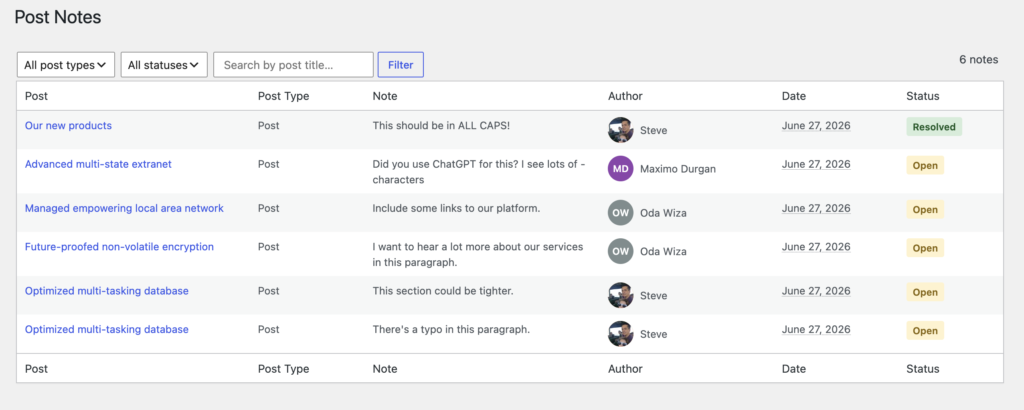Click Steve name in Our new products row
The height and width of the screenshot is (410, 1024).
click(x=654, y=130)
